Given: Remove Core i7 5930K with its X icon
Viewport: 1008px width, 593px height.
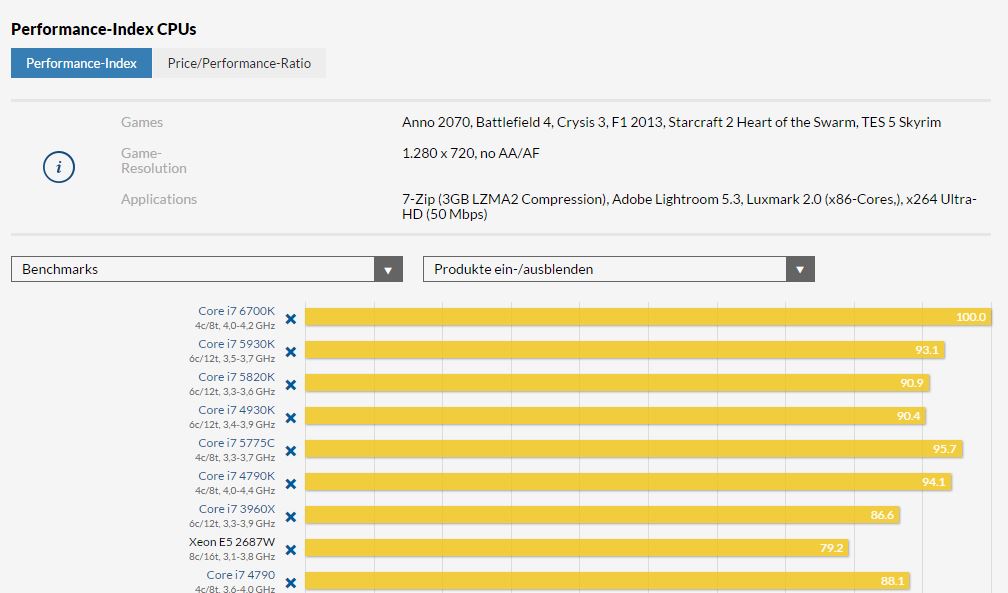Looking at the screenshot, I should pos(291,352).
